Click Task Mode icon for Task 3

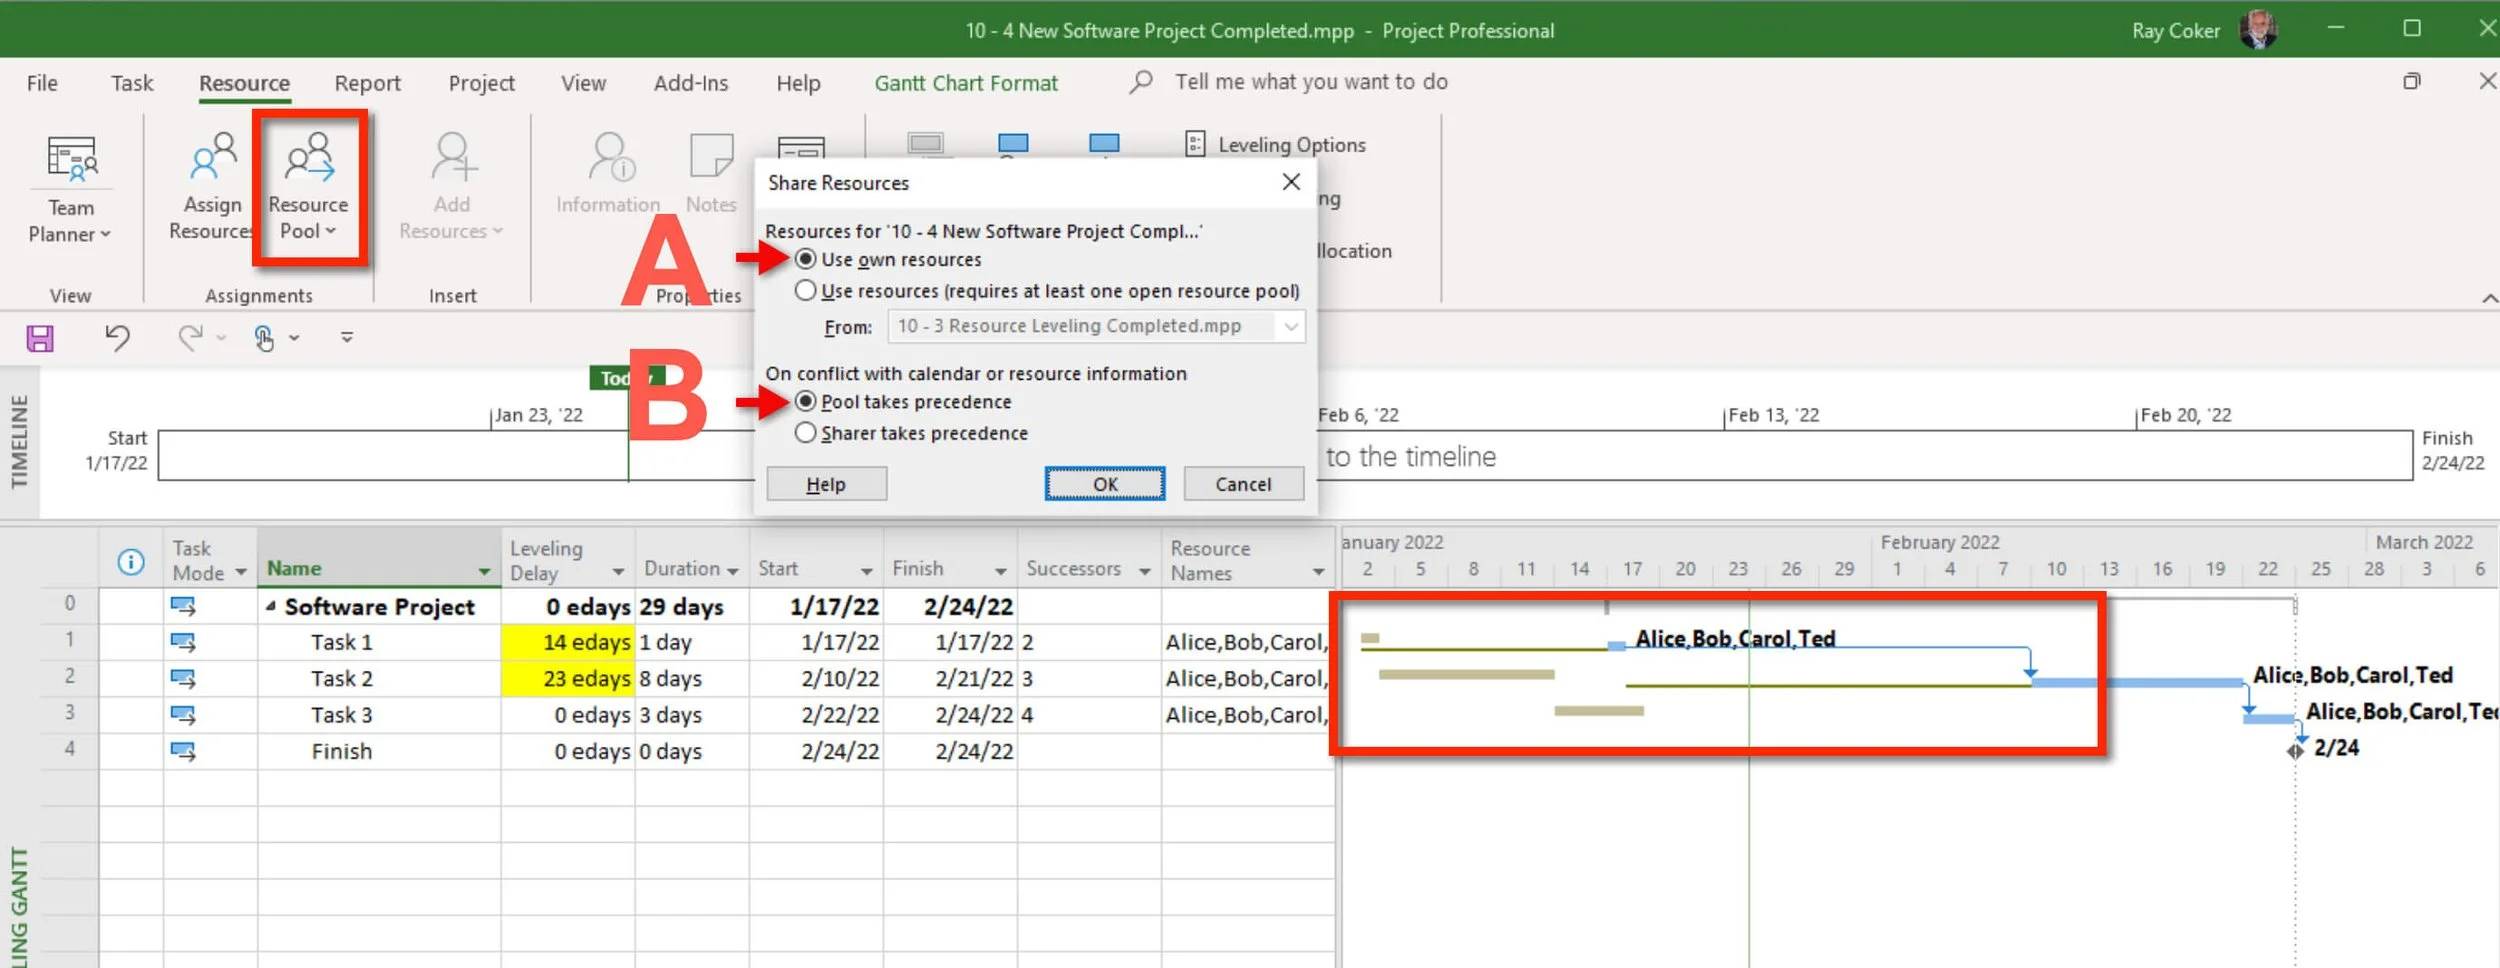point(183,715)
